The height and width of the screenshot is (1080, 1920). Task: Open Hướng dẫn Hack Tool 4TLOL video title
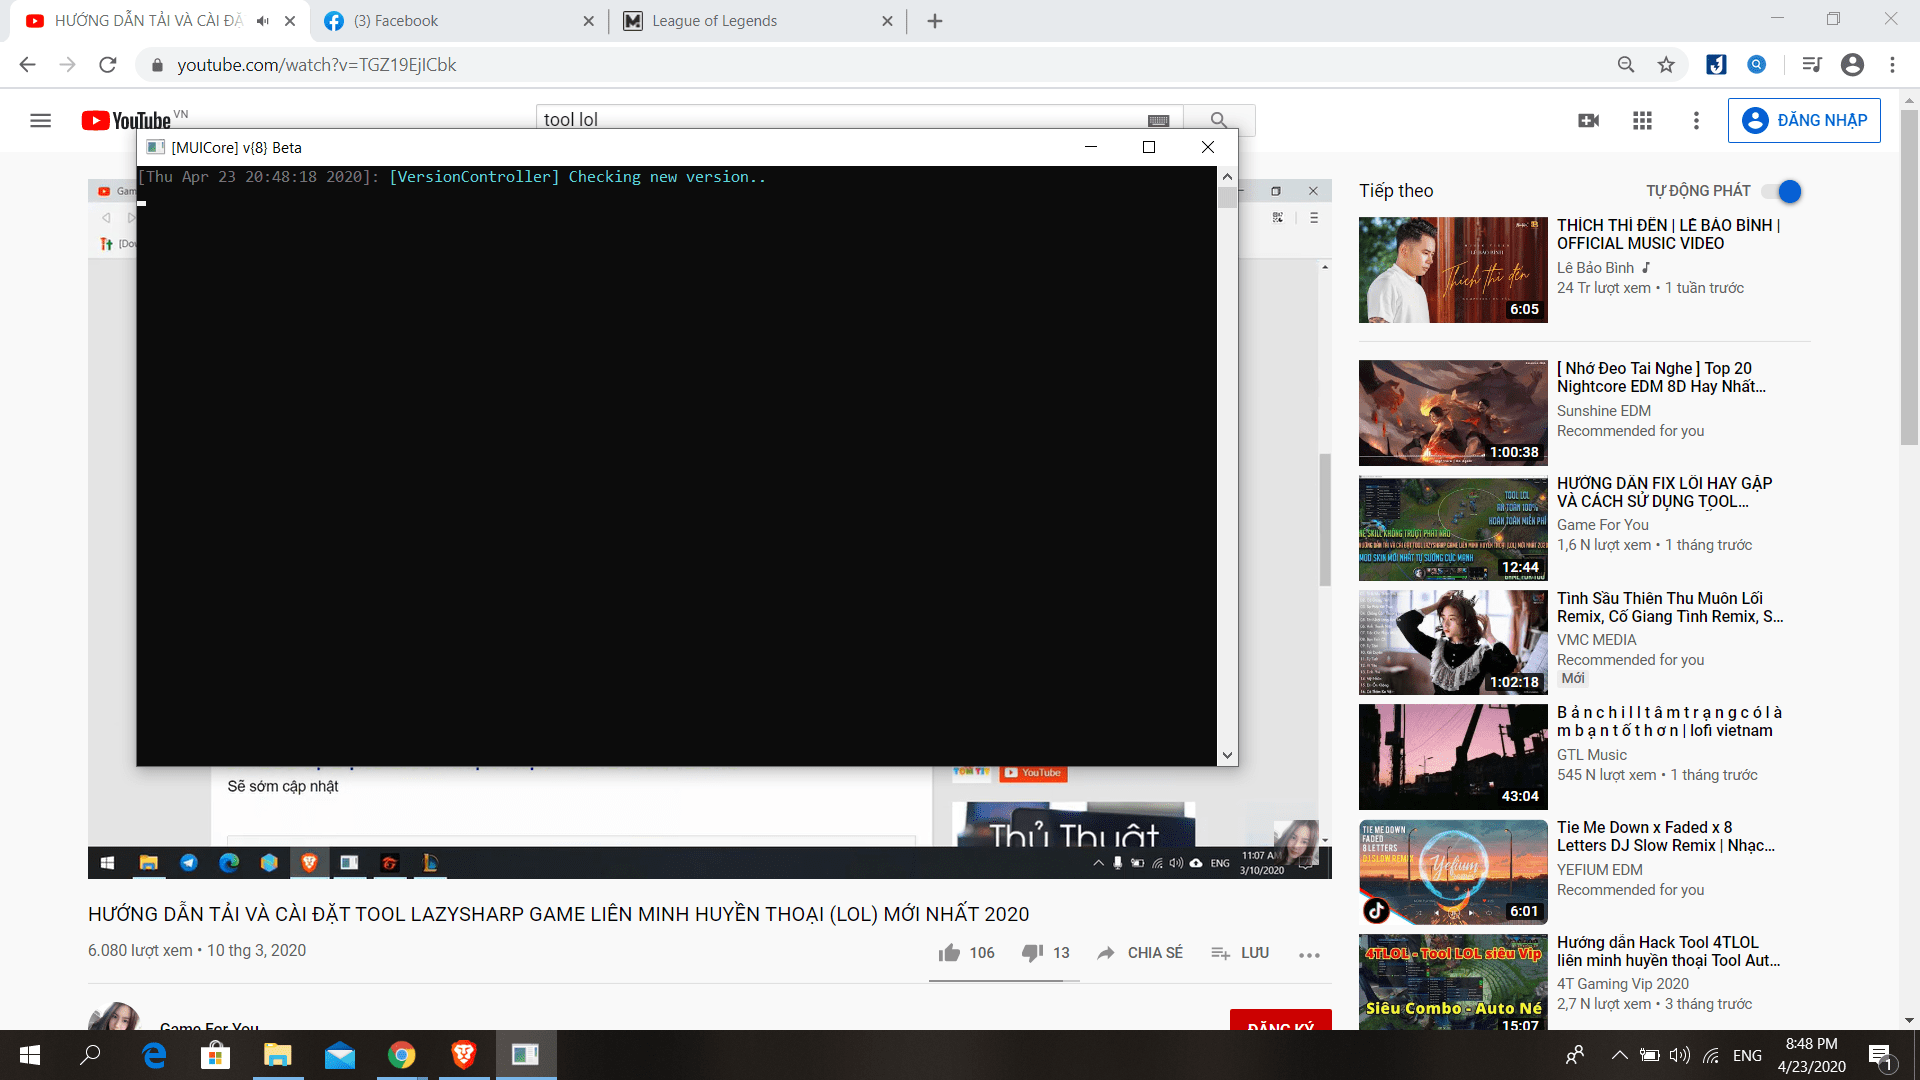pyautogui.click(x=1668, y=951)
